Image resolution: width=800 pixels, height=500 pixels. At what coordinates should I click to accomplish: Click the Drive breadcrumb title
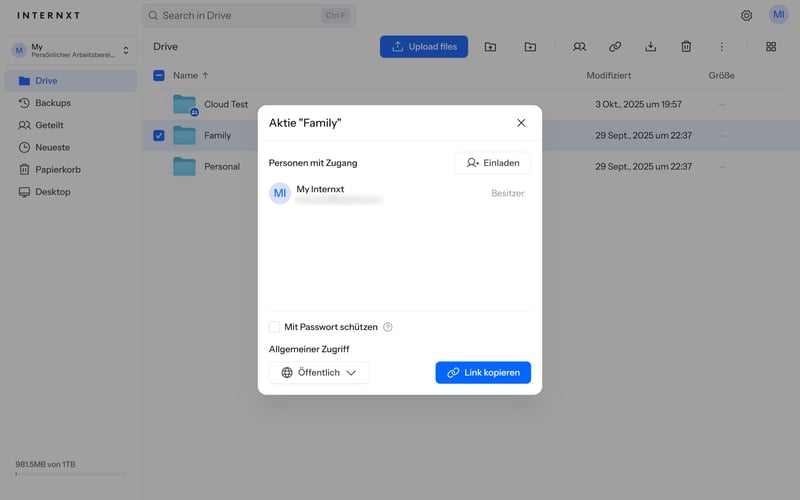[165, 46]
